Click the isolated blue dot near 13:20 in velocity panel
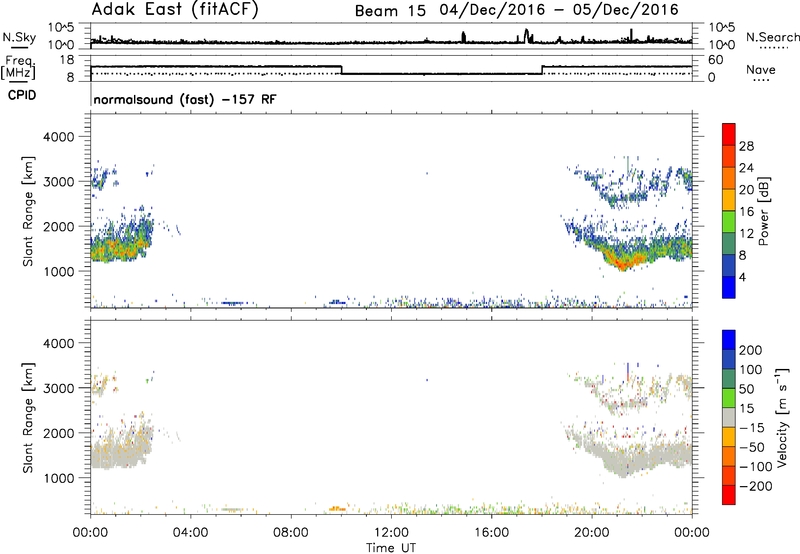This screenshot has height=554, width=800. tap(427, 380)
